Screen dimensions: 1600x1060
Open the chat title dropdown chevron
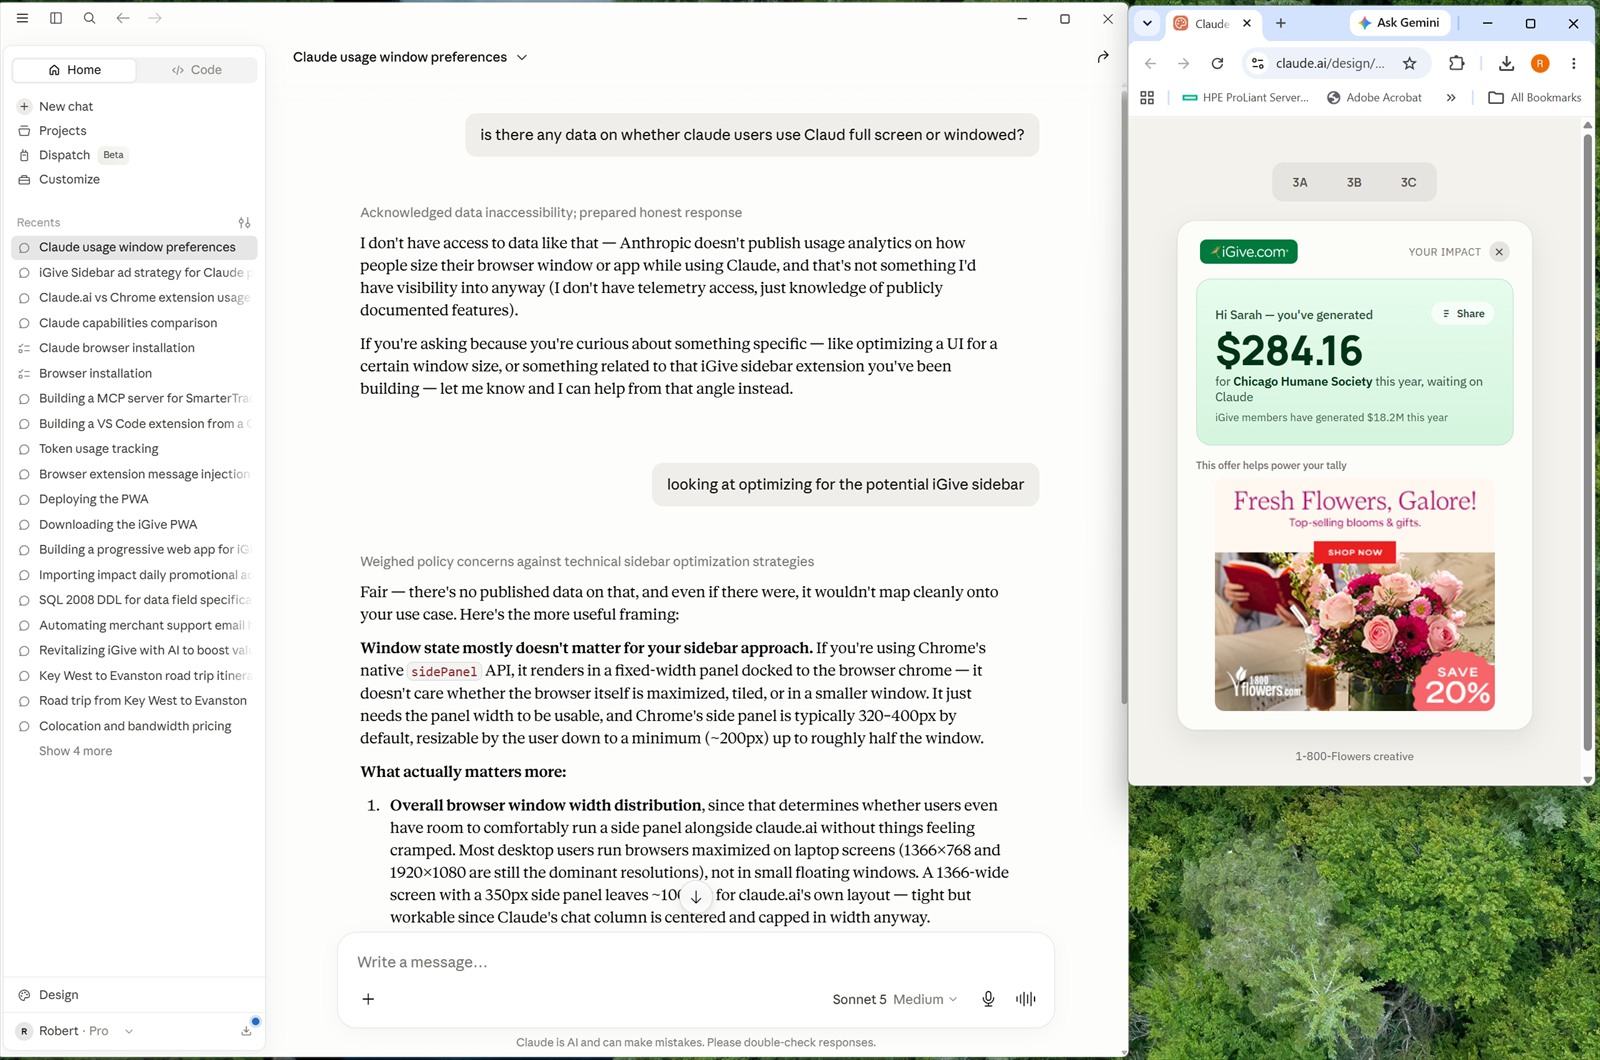[522, 57]
